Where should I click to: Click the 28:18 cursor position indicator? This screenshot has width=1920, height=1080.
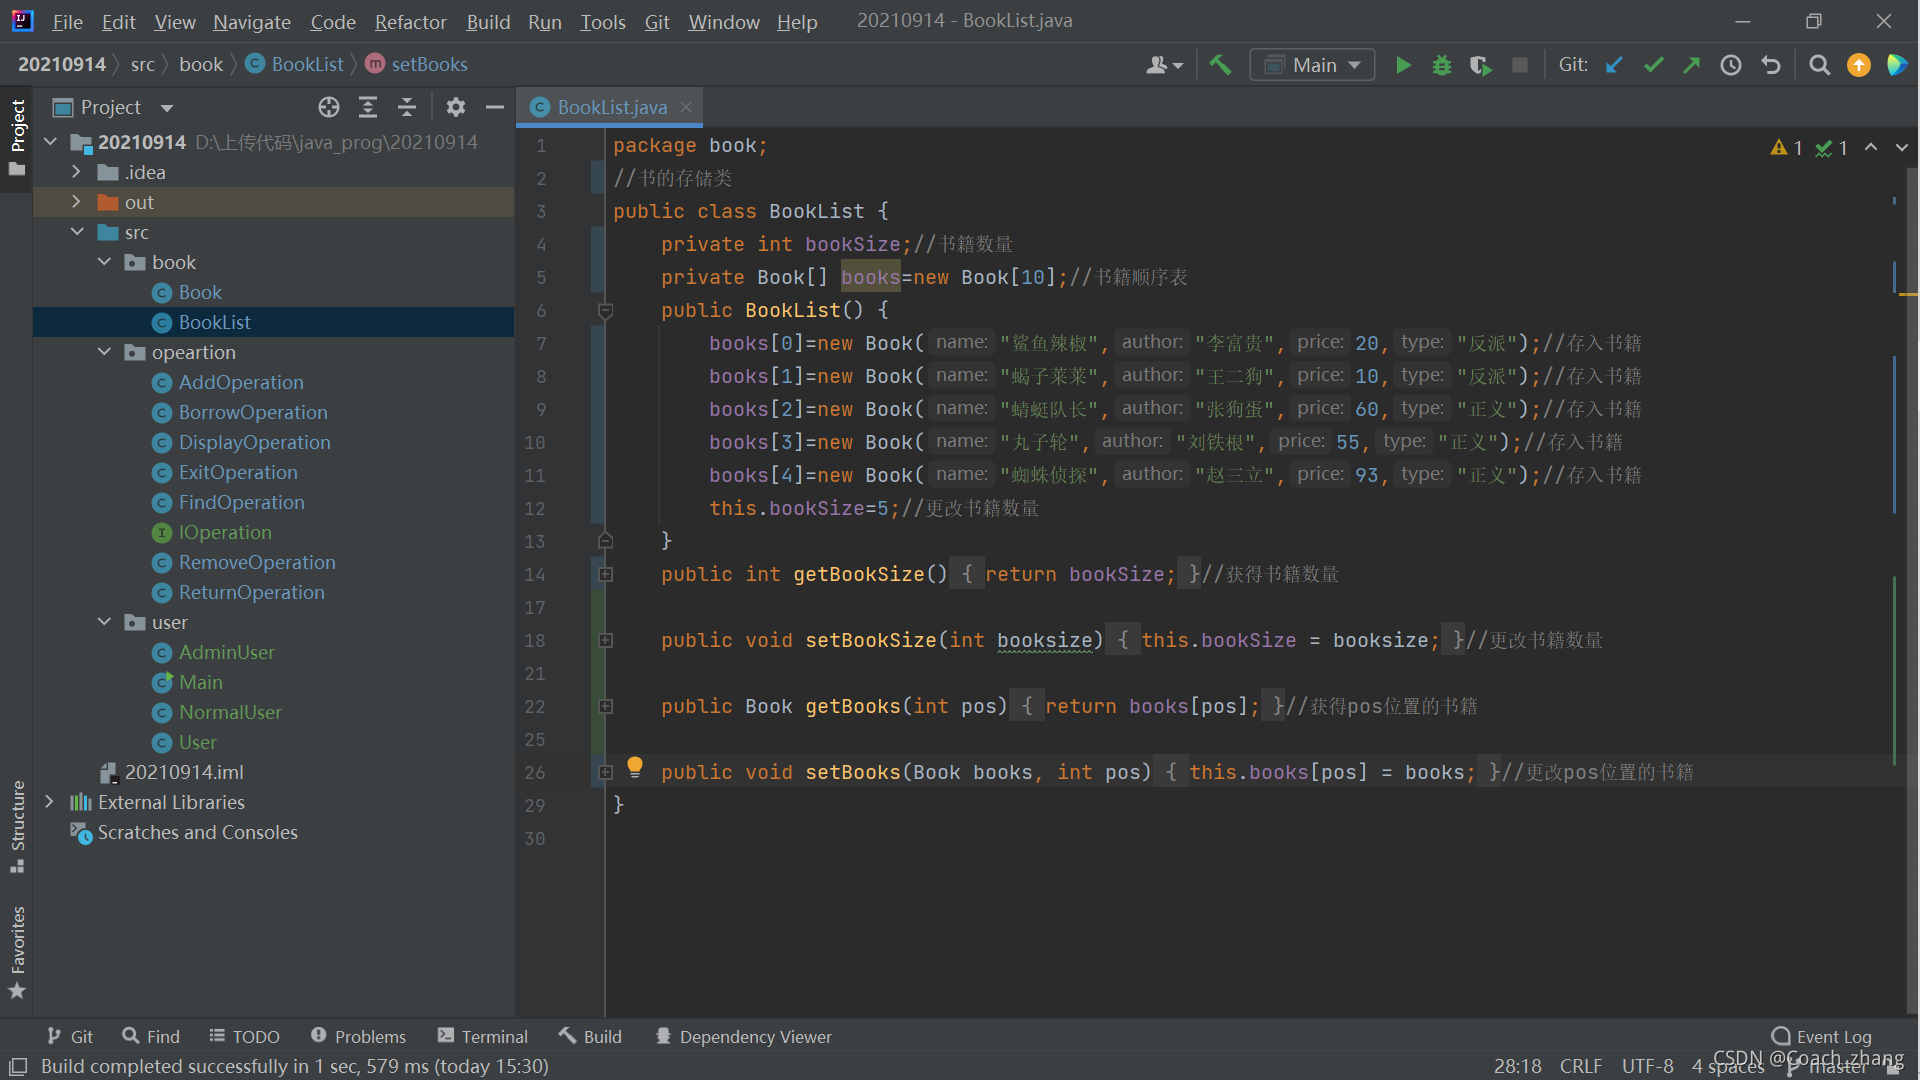[x=1517, y=1066]
